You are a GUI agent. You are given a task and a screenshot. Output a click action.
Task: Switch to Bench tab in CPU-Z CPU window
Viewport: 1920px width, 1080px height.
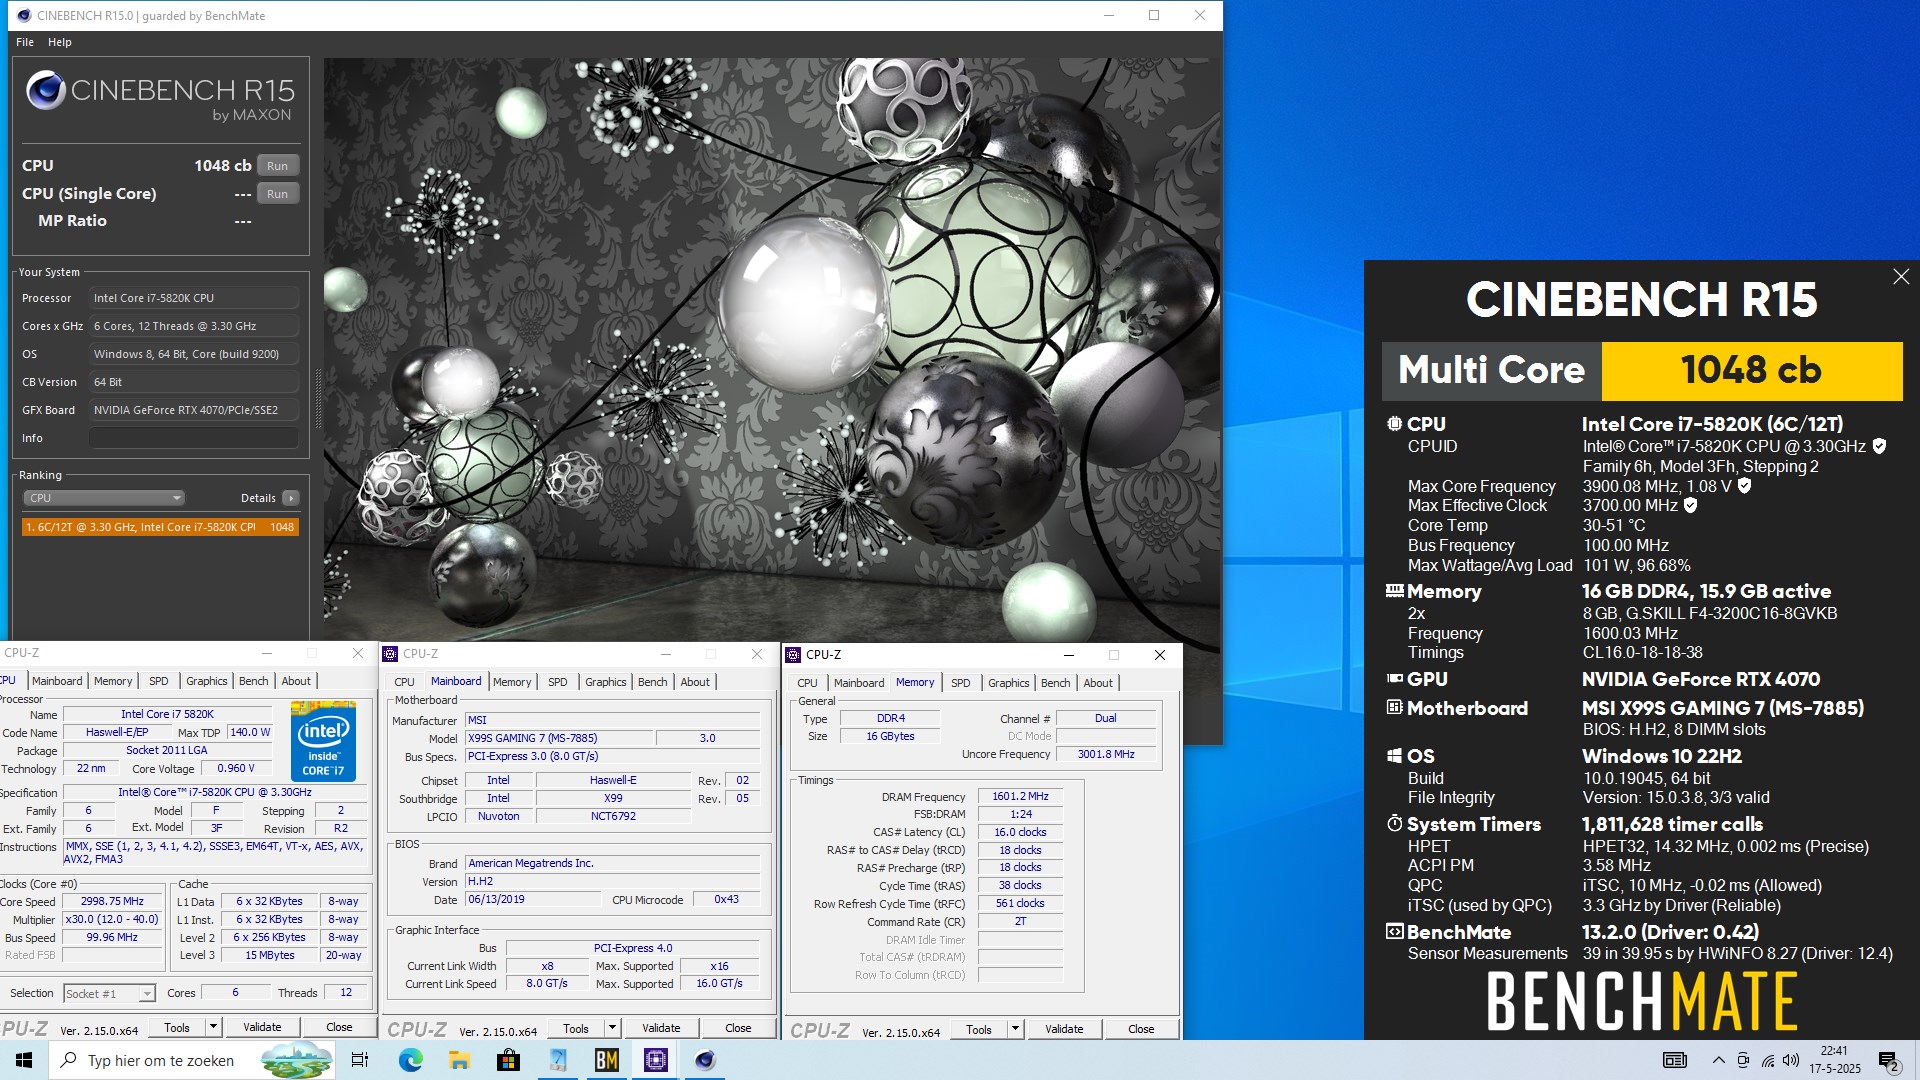[x=254, y=681]
